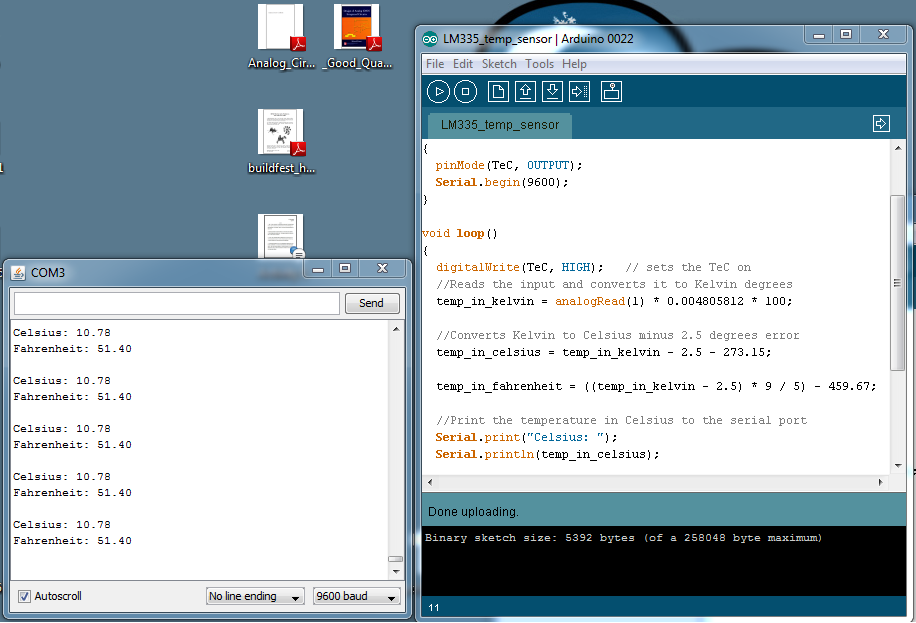Toggle the Autoscroll checkbox
The height and width of the screenshot is (623, 916).
click(24, 596)
